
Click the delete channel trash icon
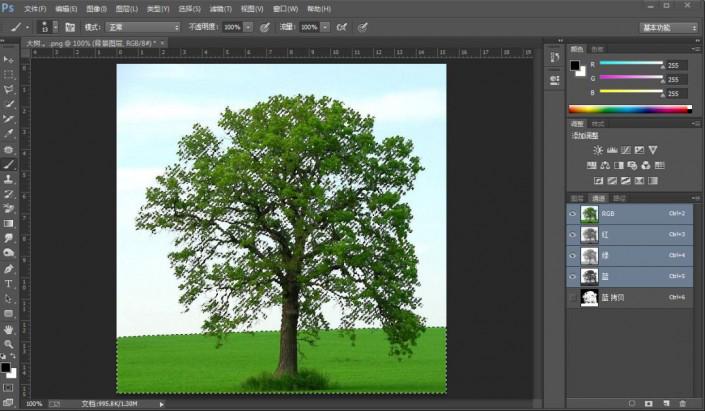683,402
